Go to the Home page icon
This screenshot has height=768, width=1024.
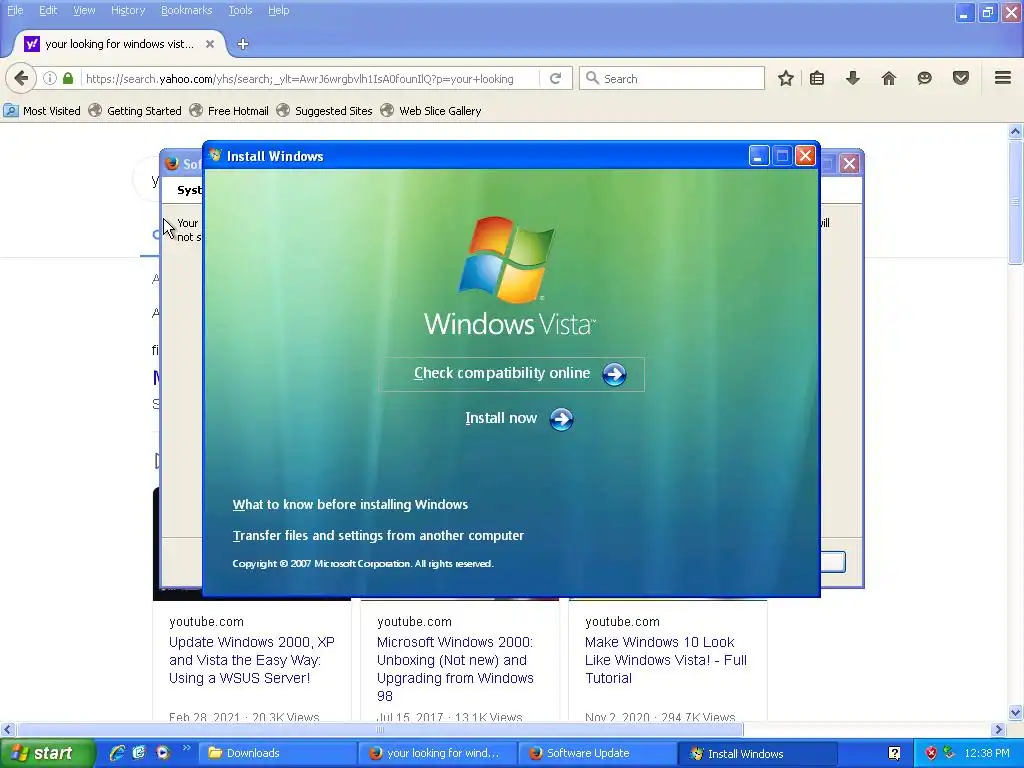(x=889, y=78)
